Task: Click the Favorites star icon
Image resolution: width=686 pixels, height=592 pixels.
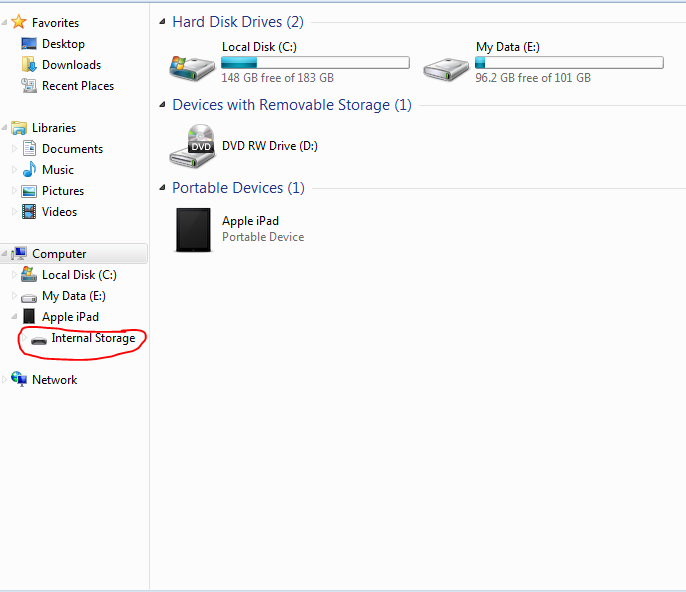Action: point(18,22)
